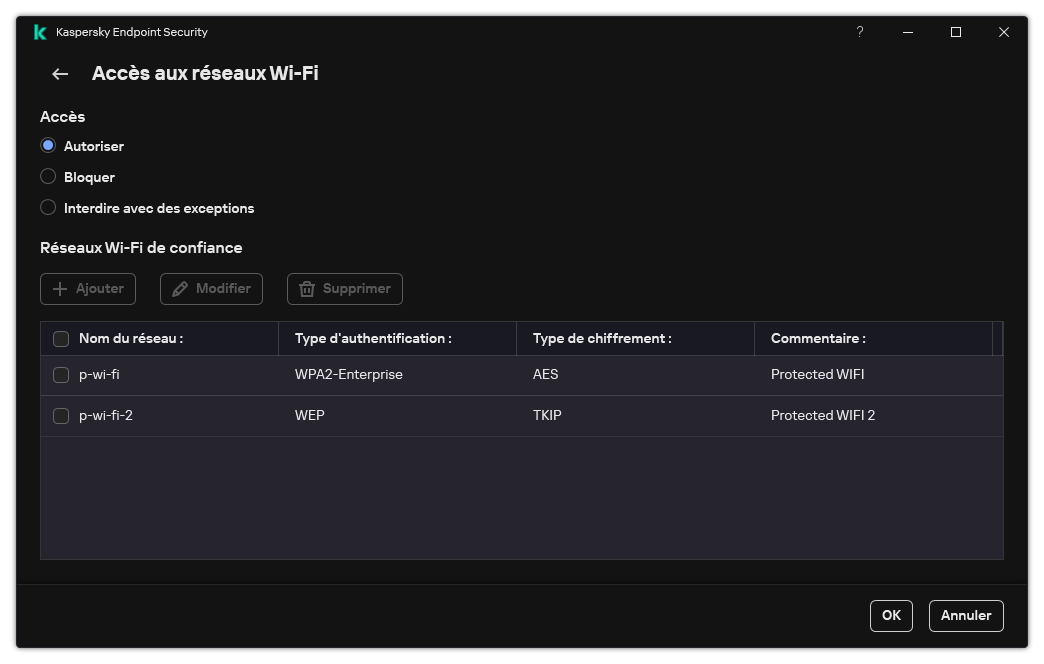Click the plus icon on the Ajouter button
The width and height of the screenshot is (1044, 664).
pos(60,289)
